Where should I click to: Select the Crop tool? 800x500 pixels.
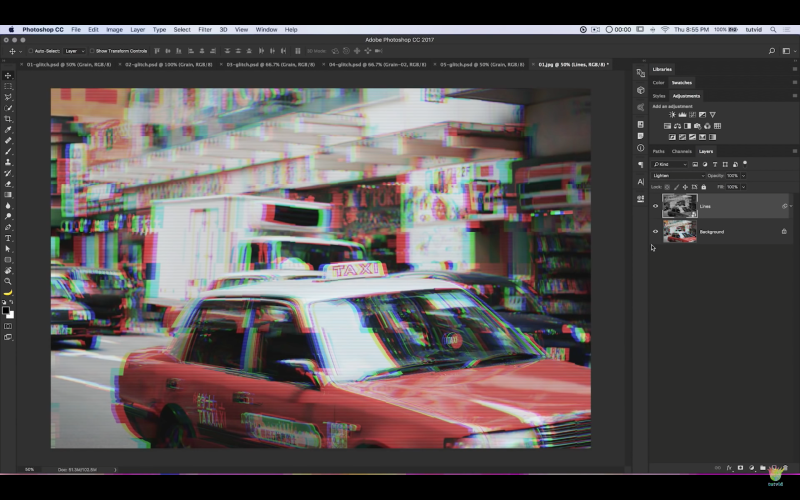coord(8,119)
